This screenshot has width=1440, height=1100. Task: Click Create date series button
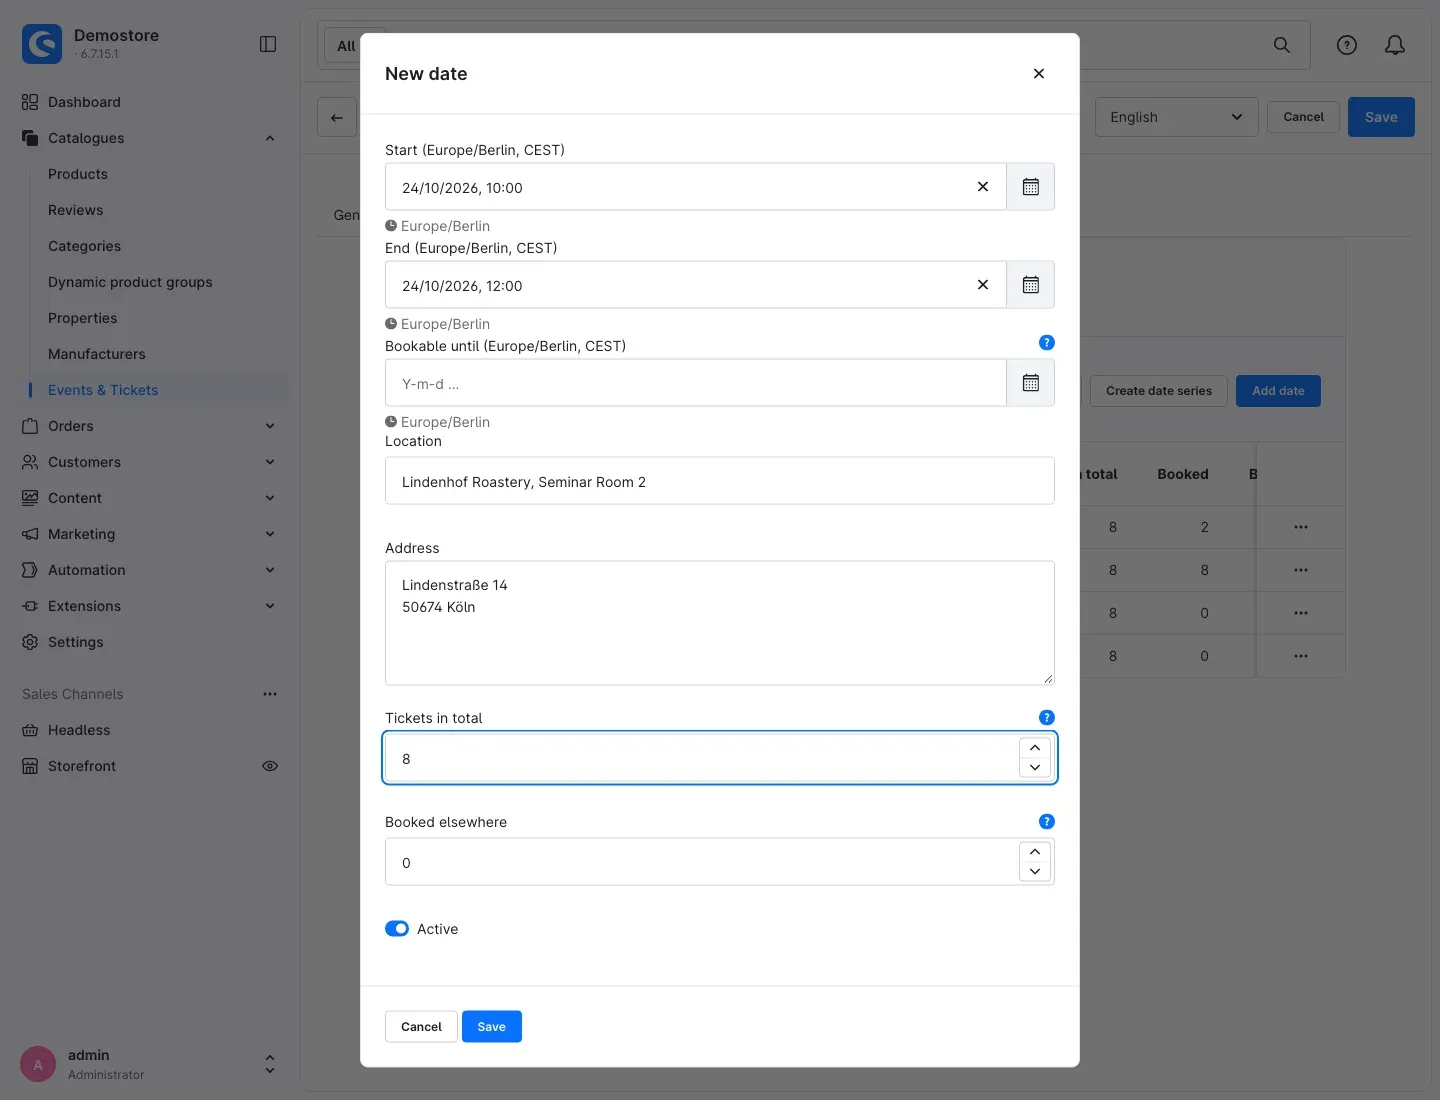(x=1159, y=391)
